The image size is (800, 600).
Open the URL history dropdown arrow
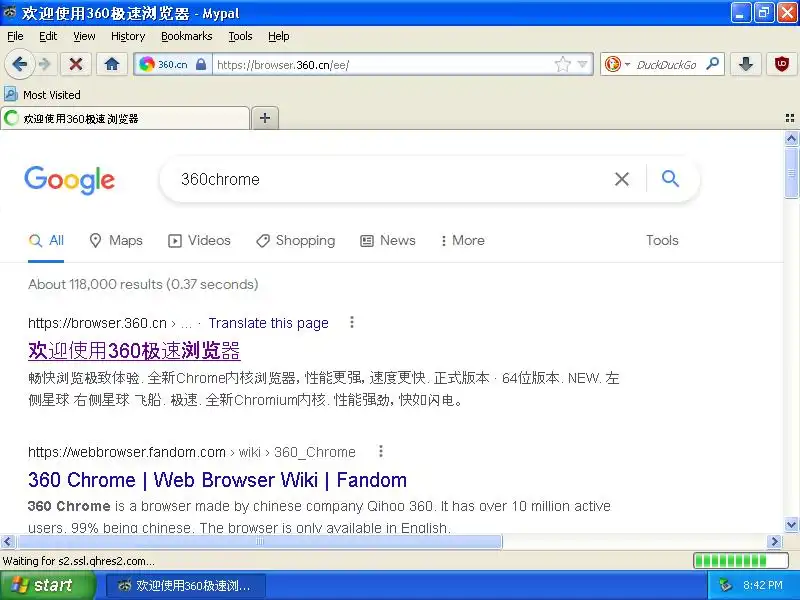(x=582, y=65)
